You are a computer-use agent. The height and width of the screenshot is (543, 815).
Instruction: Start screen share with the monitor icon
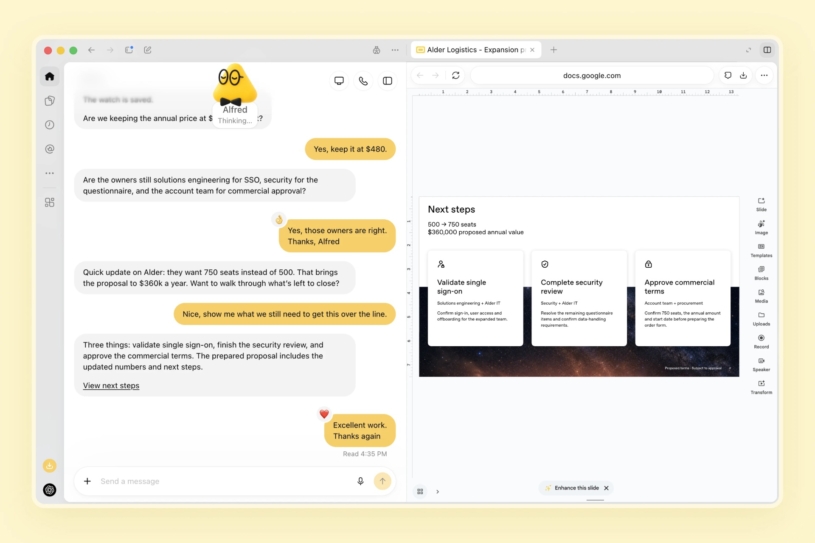click(339, 81)
